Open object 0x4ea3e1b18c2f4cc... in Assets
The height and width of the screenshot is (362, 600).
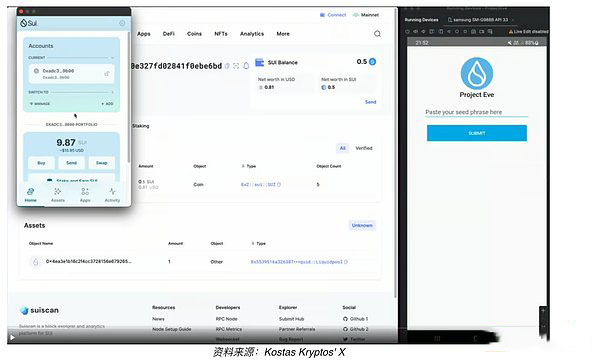tap(89, 261)
